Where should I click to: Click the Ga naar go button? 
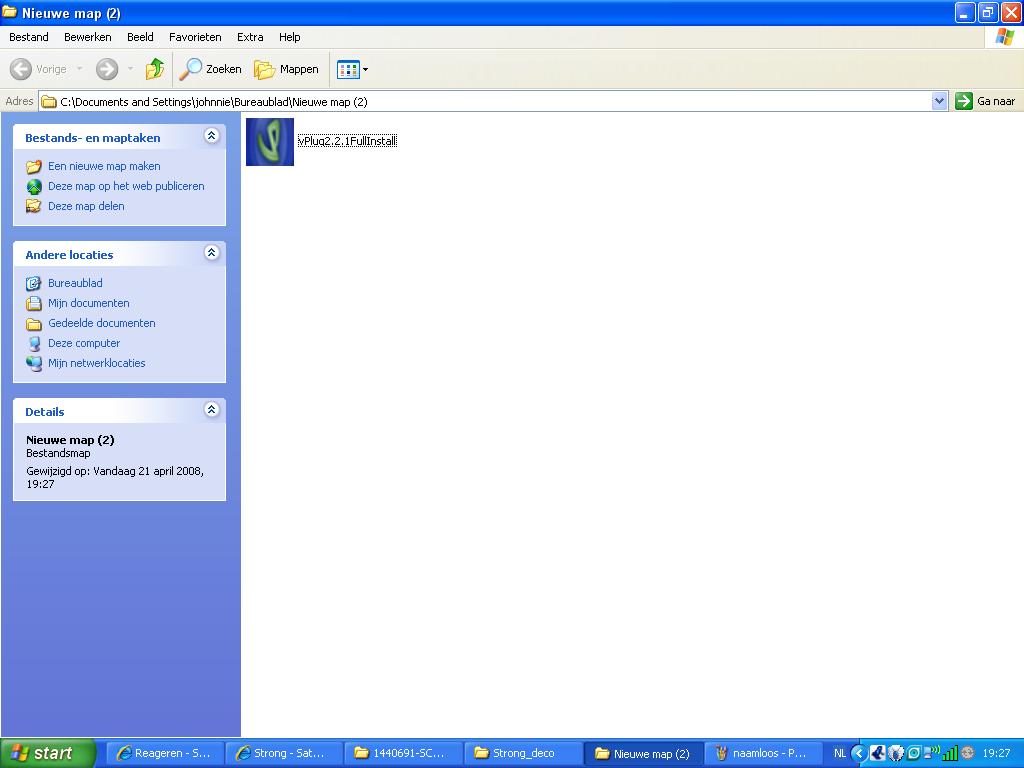click(x=985, y=101)
